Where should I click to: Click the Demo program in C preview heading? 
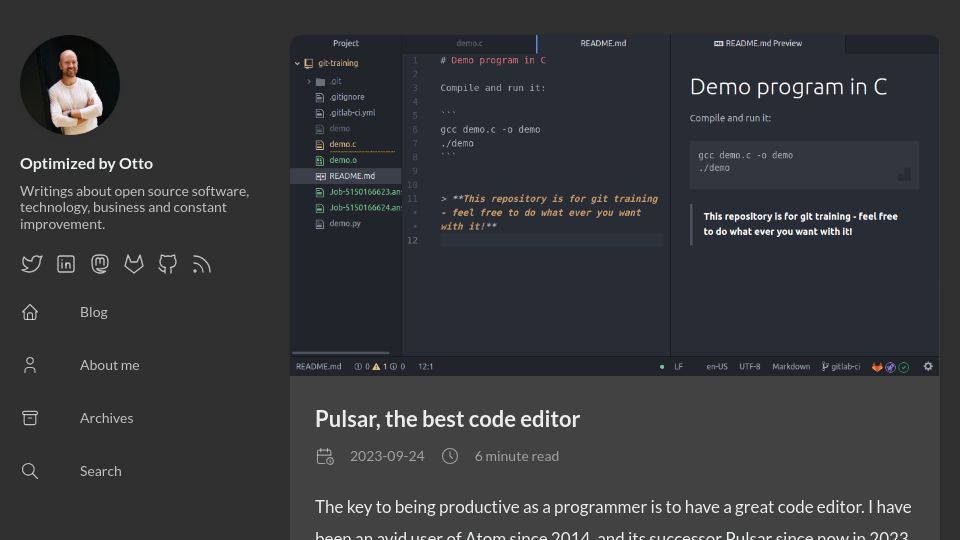(x=788, y=87)
